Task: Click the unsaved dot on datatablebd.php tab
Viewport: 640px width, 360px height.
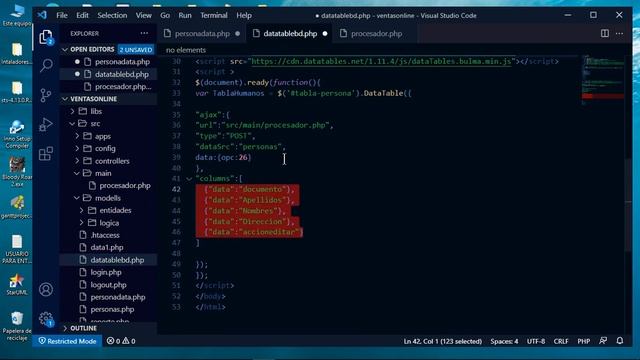Action: (325, 33)
